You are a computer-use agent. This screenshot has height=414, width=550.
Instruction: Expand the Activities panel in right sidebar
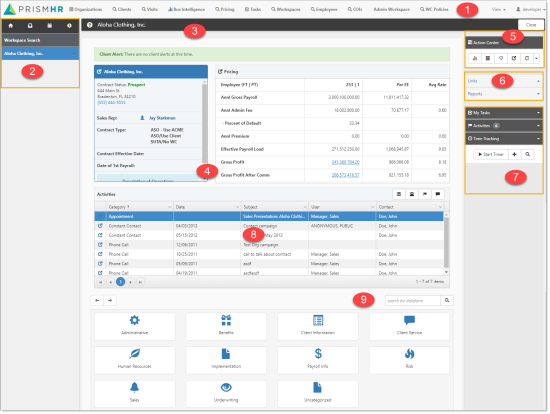[x=538, y=126]
